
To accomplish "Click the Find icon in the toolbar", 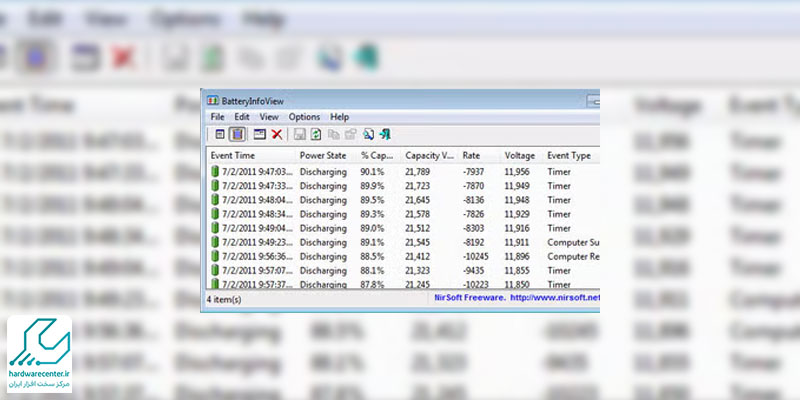I will tap(367, 134).
